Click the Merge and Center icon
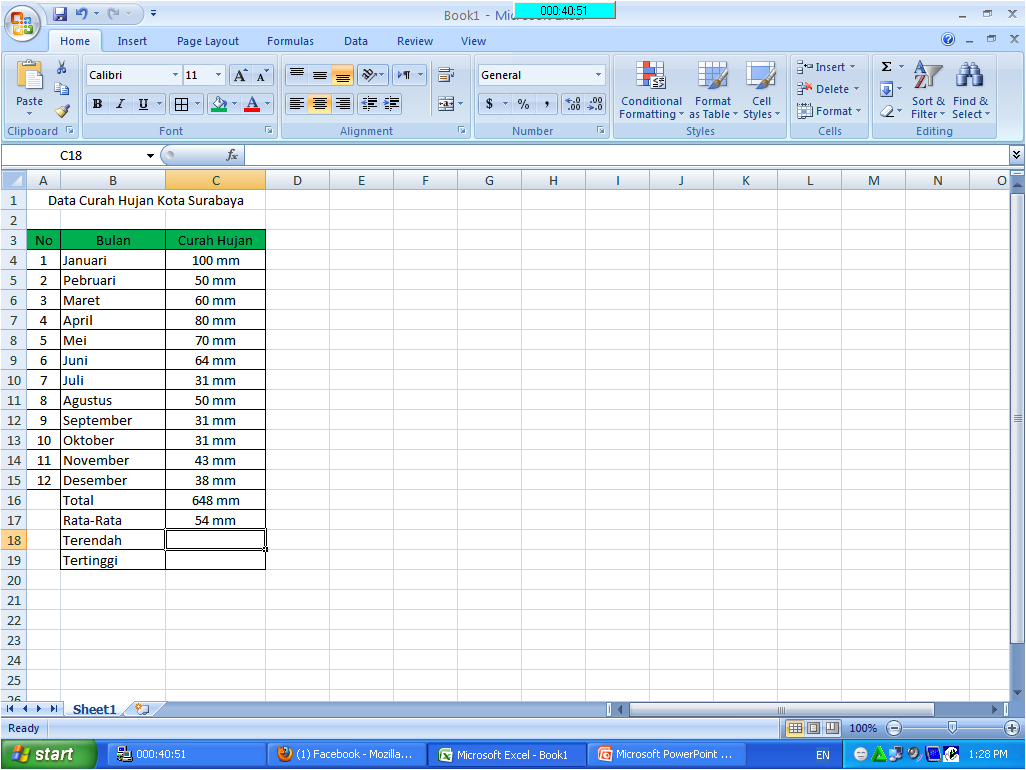The width and height of the screenshot is (1026, 770). [446, 104]
